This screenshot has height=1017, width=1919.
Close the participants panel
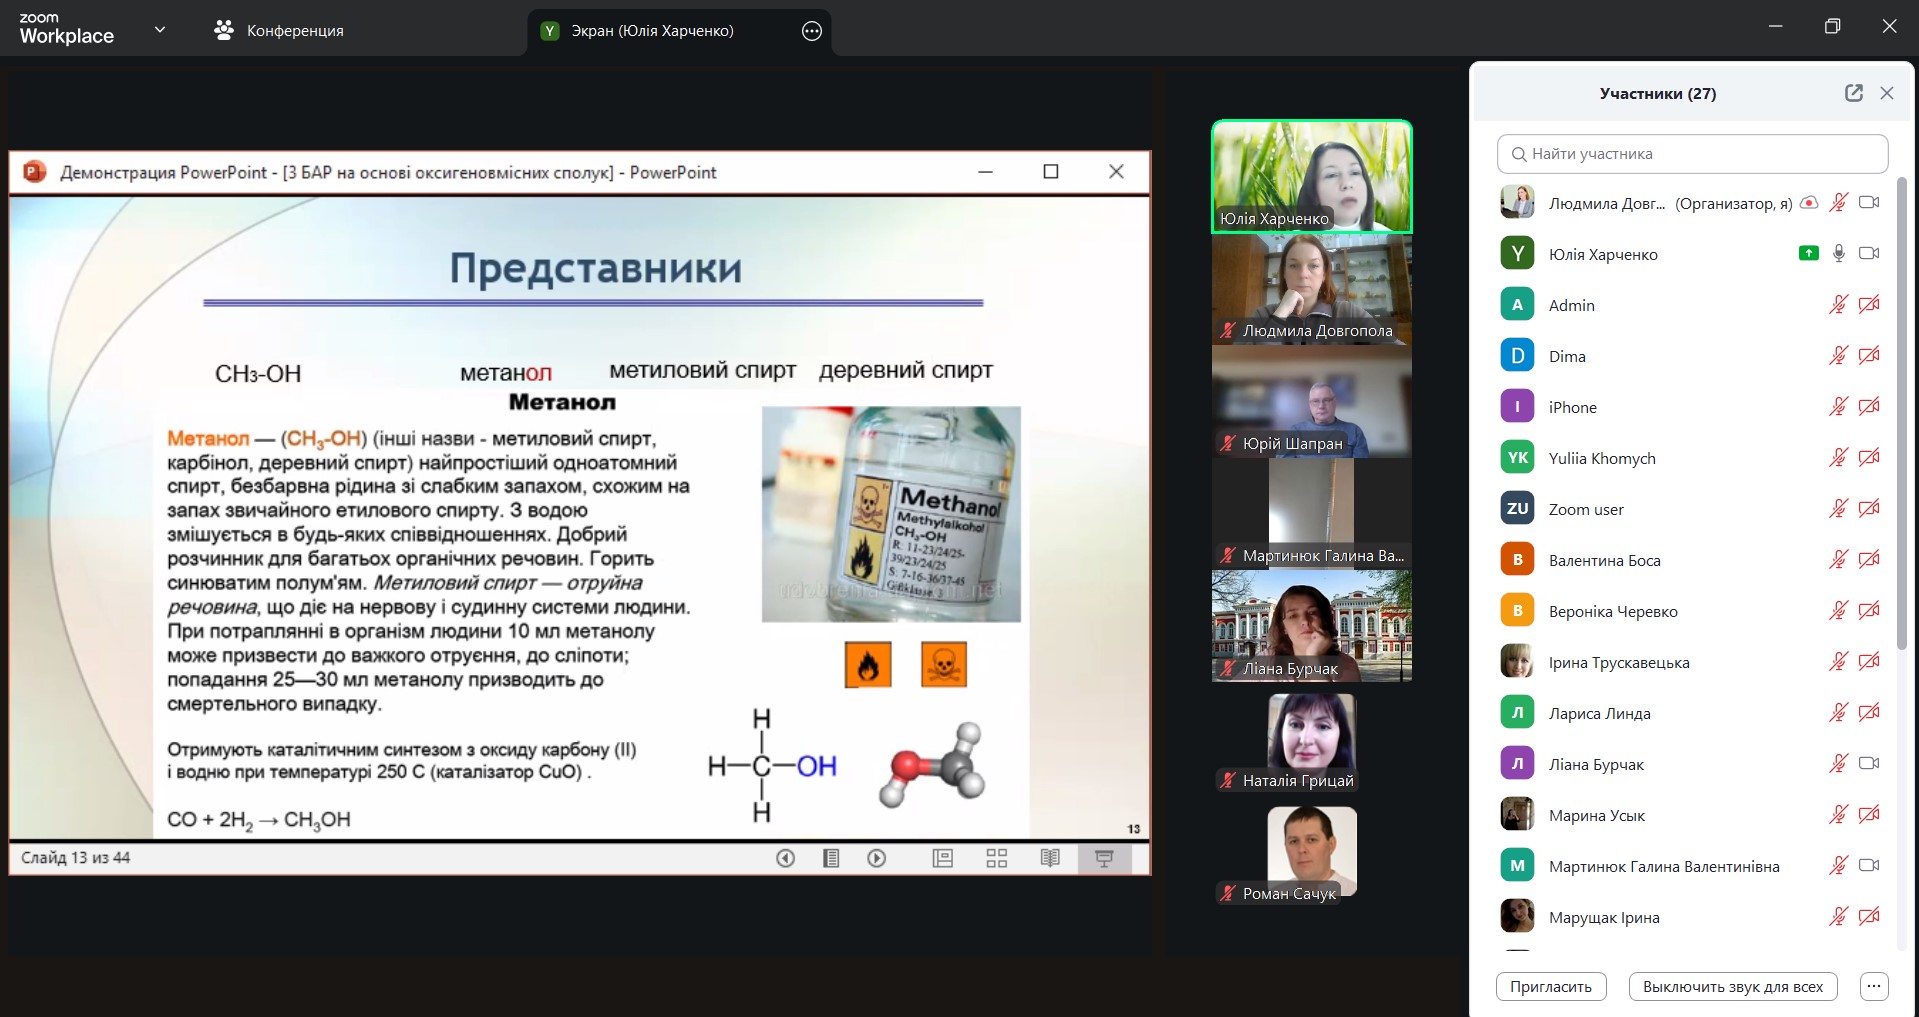click(1887, 93)
